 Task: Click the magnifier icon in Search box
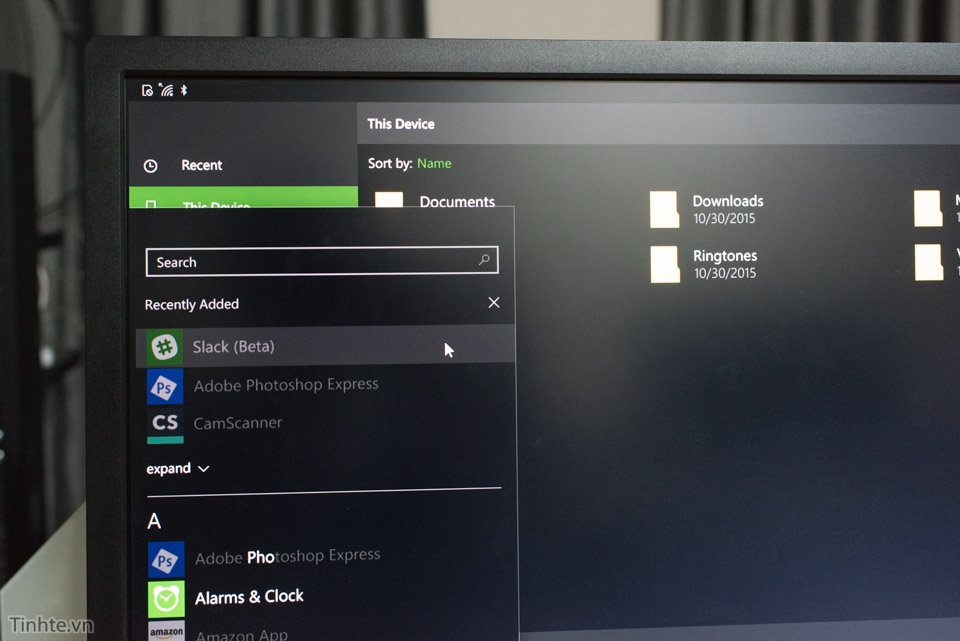click(x=484, y=260)
